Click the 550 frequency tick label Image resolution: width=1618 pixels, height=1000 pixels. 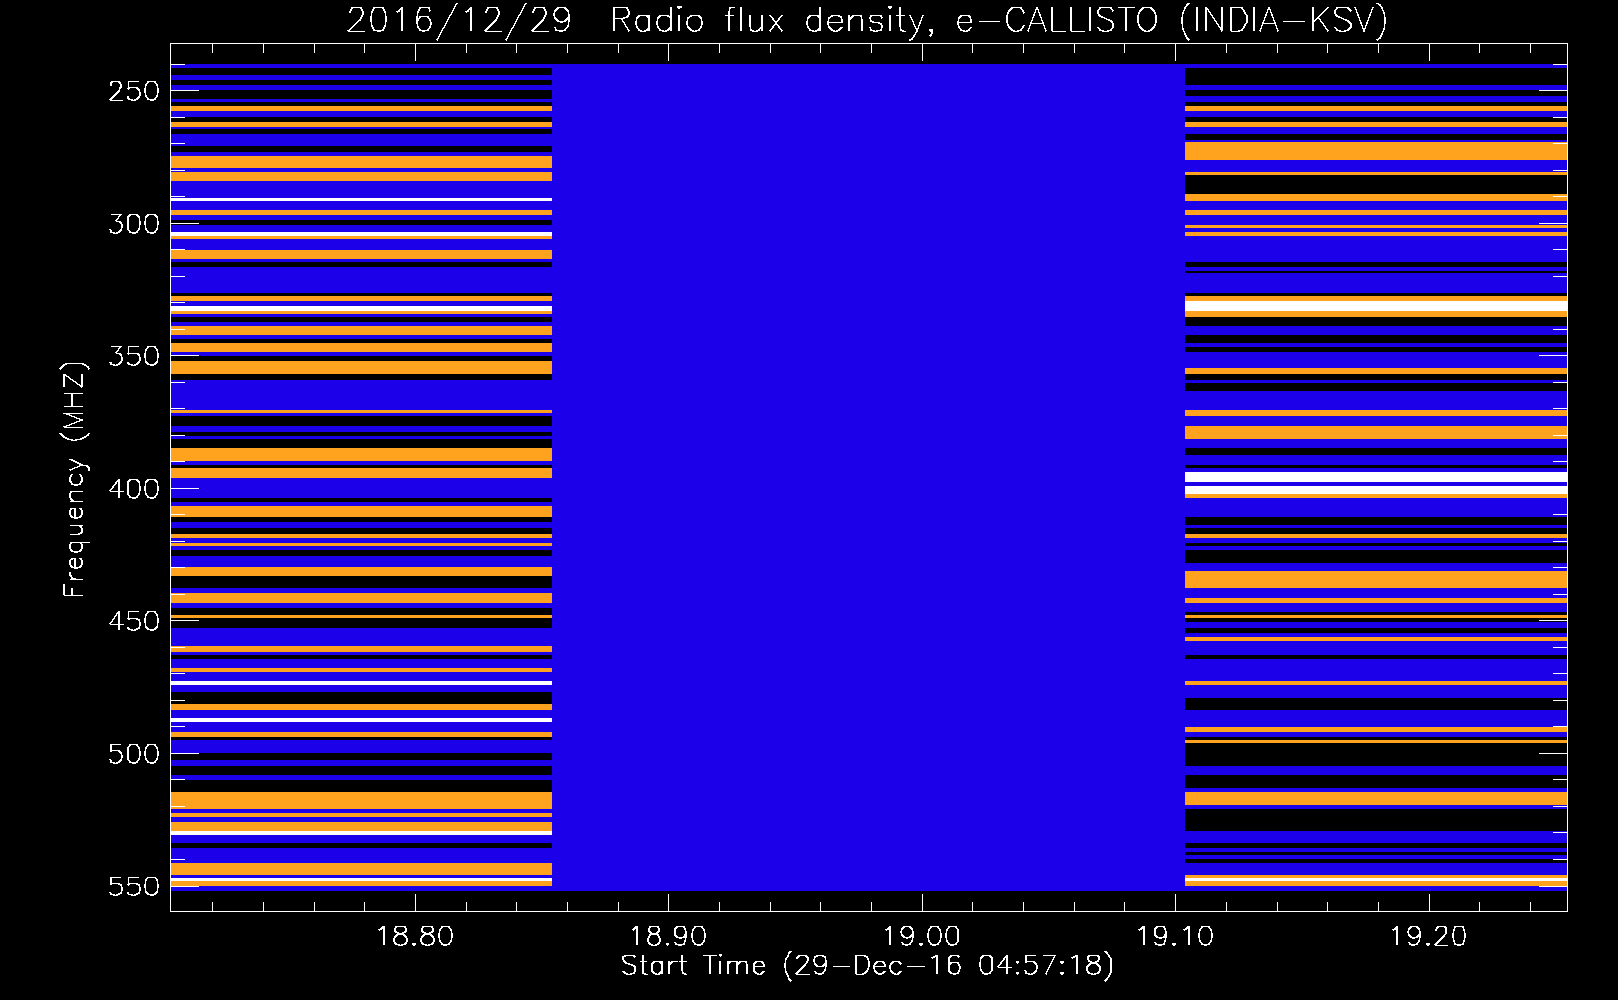pos(134,886)
